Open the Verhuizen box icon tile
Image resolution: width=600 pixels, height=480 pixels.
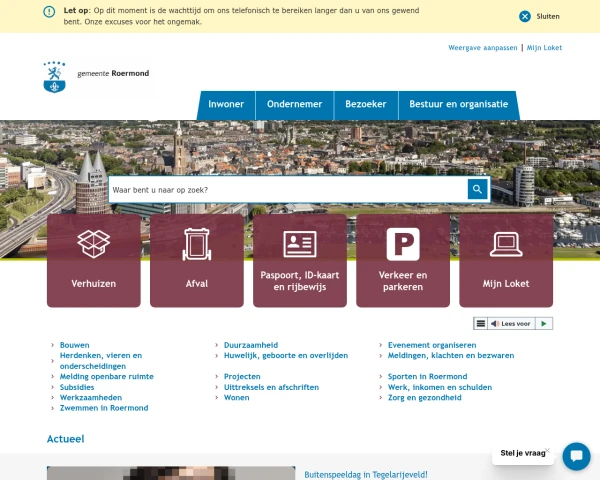pyautogui.click(x=94, y=260)
